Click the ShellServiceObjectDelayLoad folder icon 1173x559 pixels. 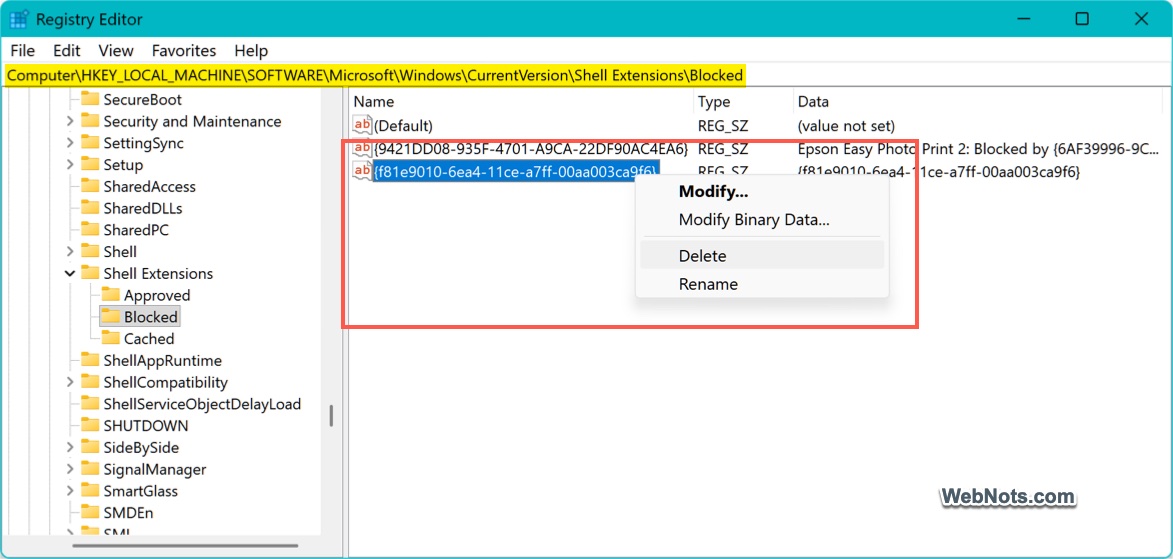(x=90, y=403)
